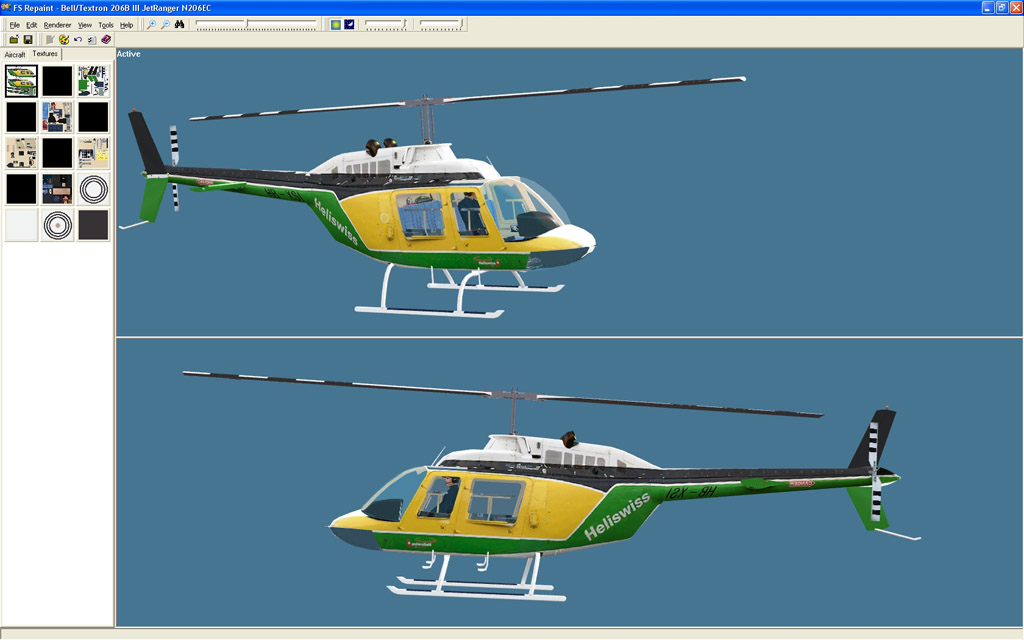The width and height of the screenshot is (1024, 640).
Task: Select black thumbnail between the two beige textures
Action: pos(57,153)
